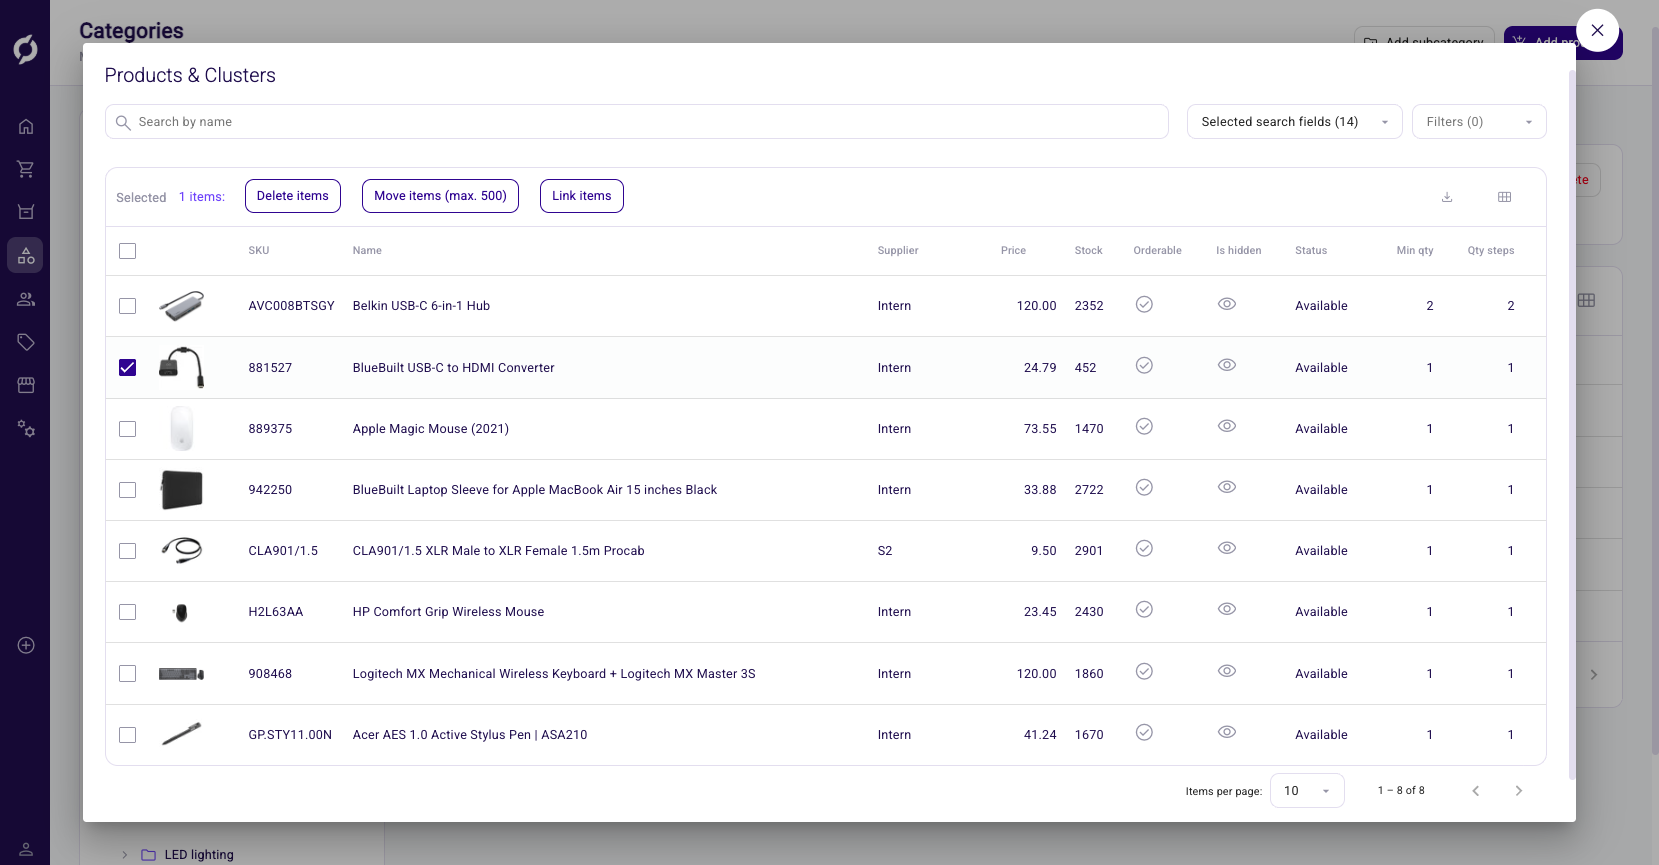Open the Home icon in the sidebar
This screenshot has width=1659, height=865.
pyautogui.click(x=26, y=126)
